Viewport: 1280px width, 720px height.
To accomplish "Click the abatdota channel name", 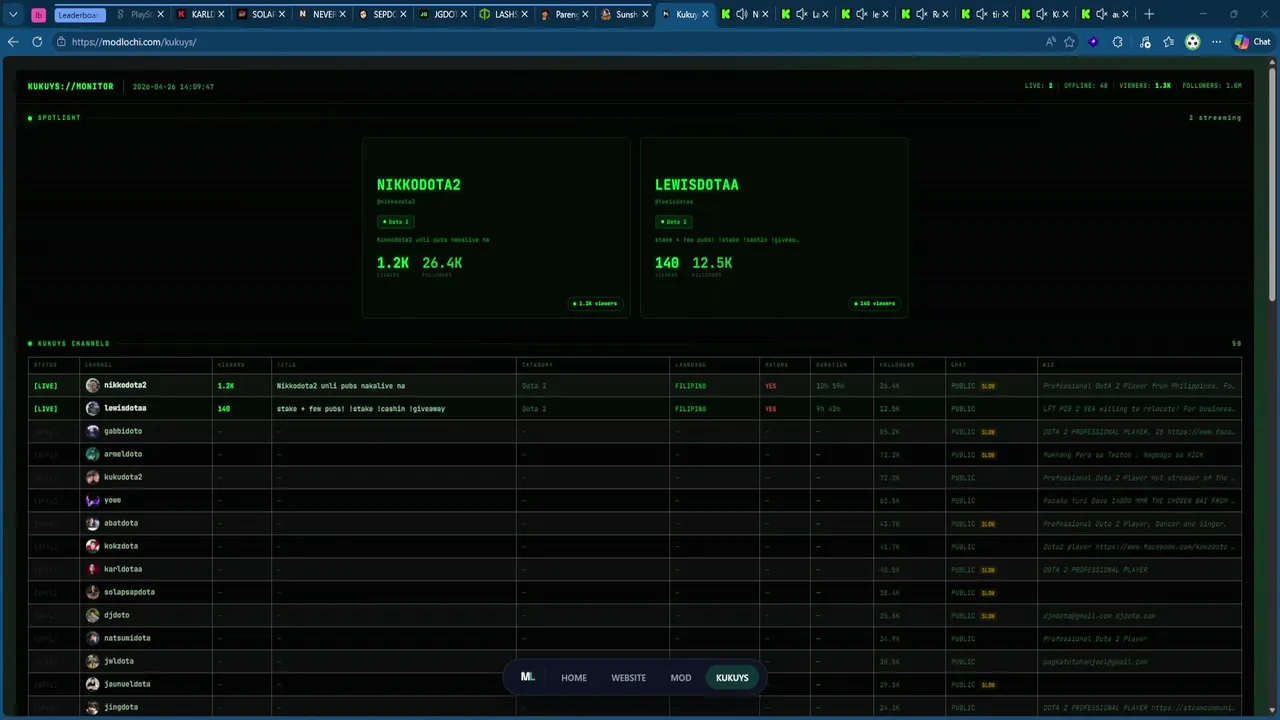I will [121, 523].
